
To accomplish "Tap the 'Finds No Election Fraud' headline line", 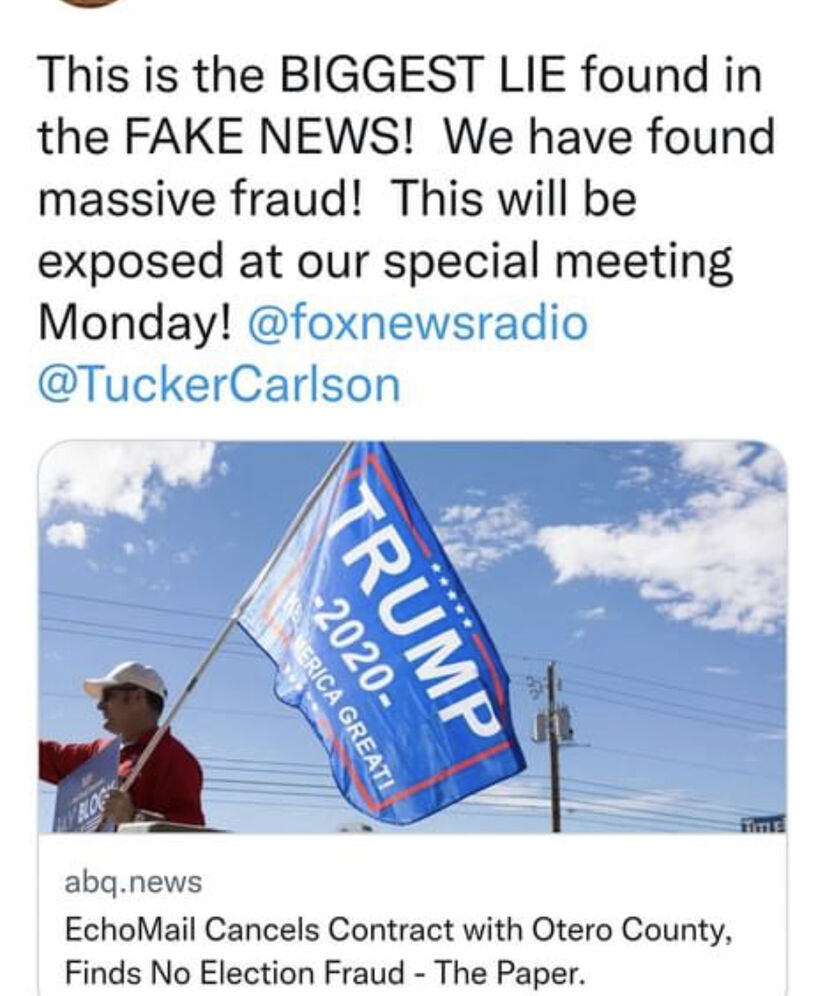I will [x=323, y=972].
